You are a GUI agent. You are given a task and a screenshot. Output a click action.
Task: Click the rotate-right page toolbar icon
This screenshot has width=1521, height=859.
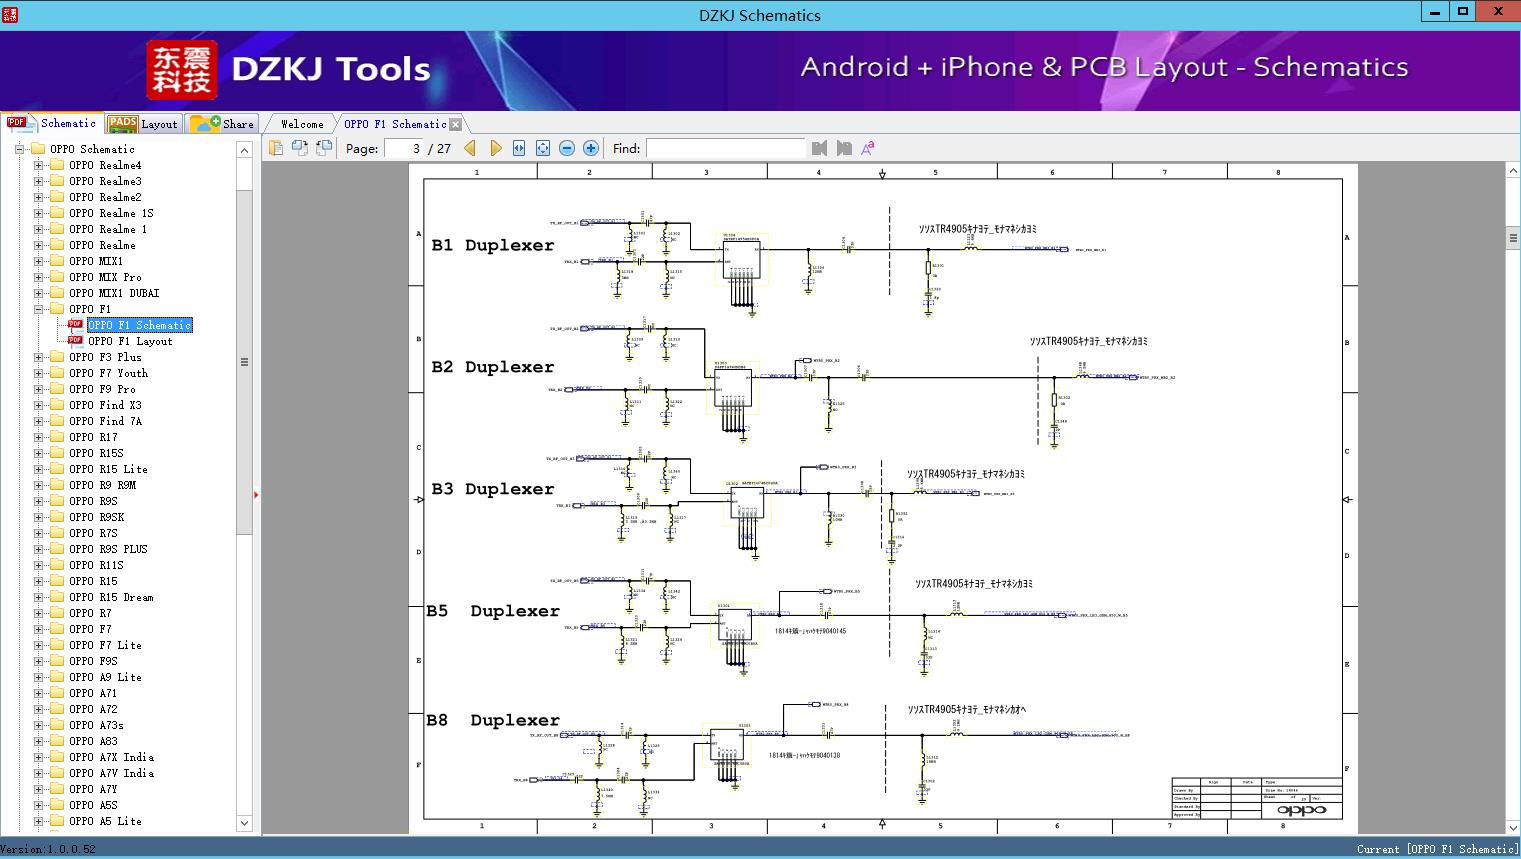click(324, 148)
